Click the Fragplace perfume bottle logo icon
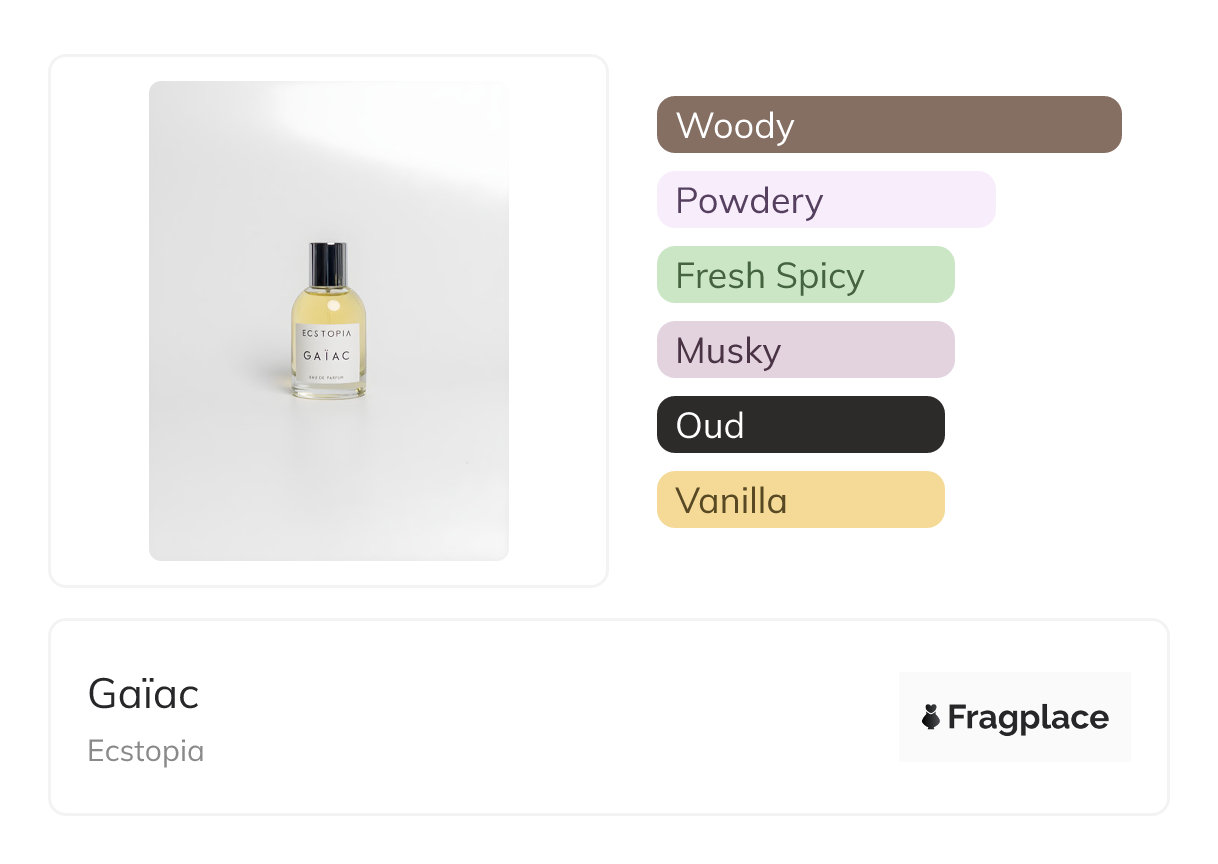Screen dimensions: 1218x864 [931, 717]
